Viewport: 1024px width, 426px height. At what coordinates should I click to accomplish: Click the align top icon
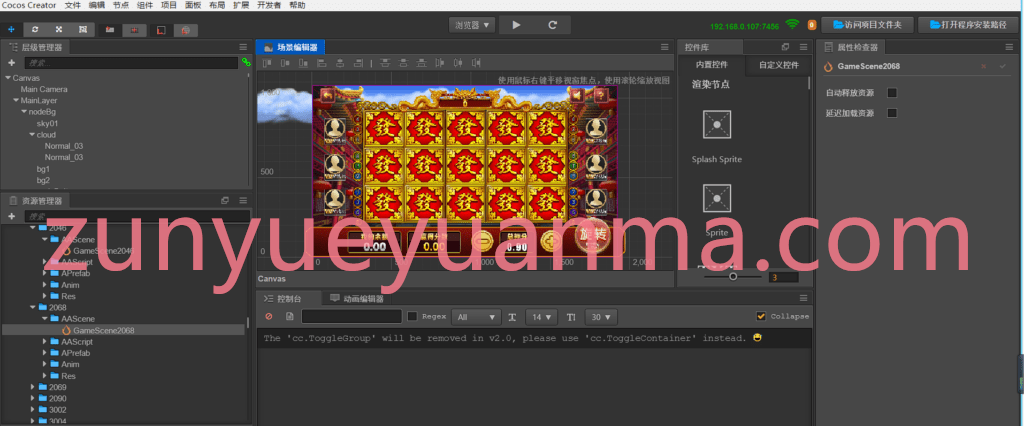(266, 63)
